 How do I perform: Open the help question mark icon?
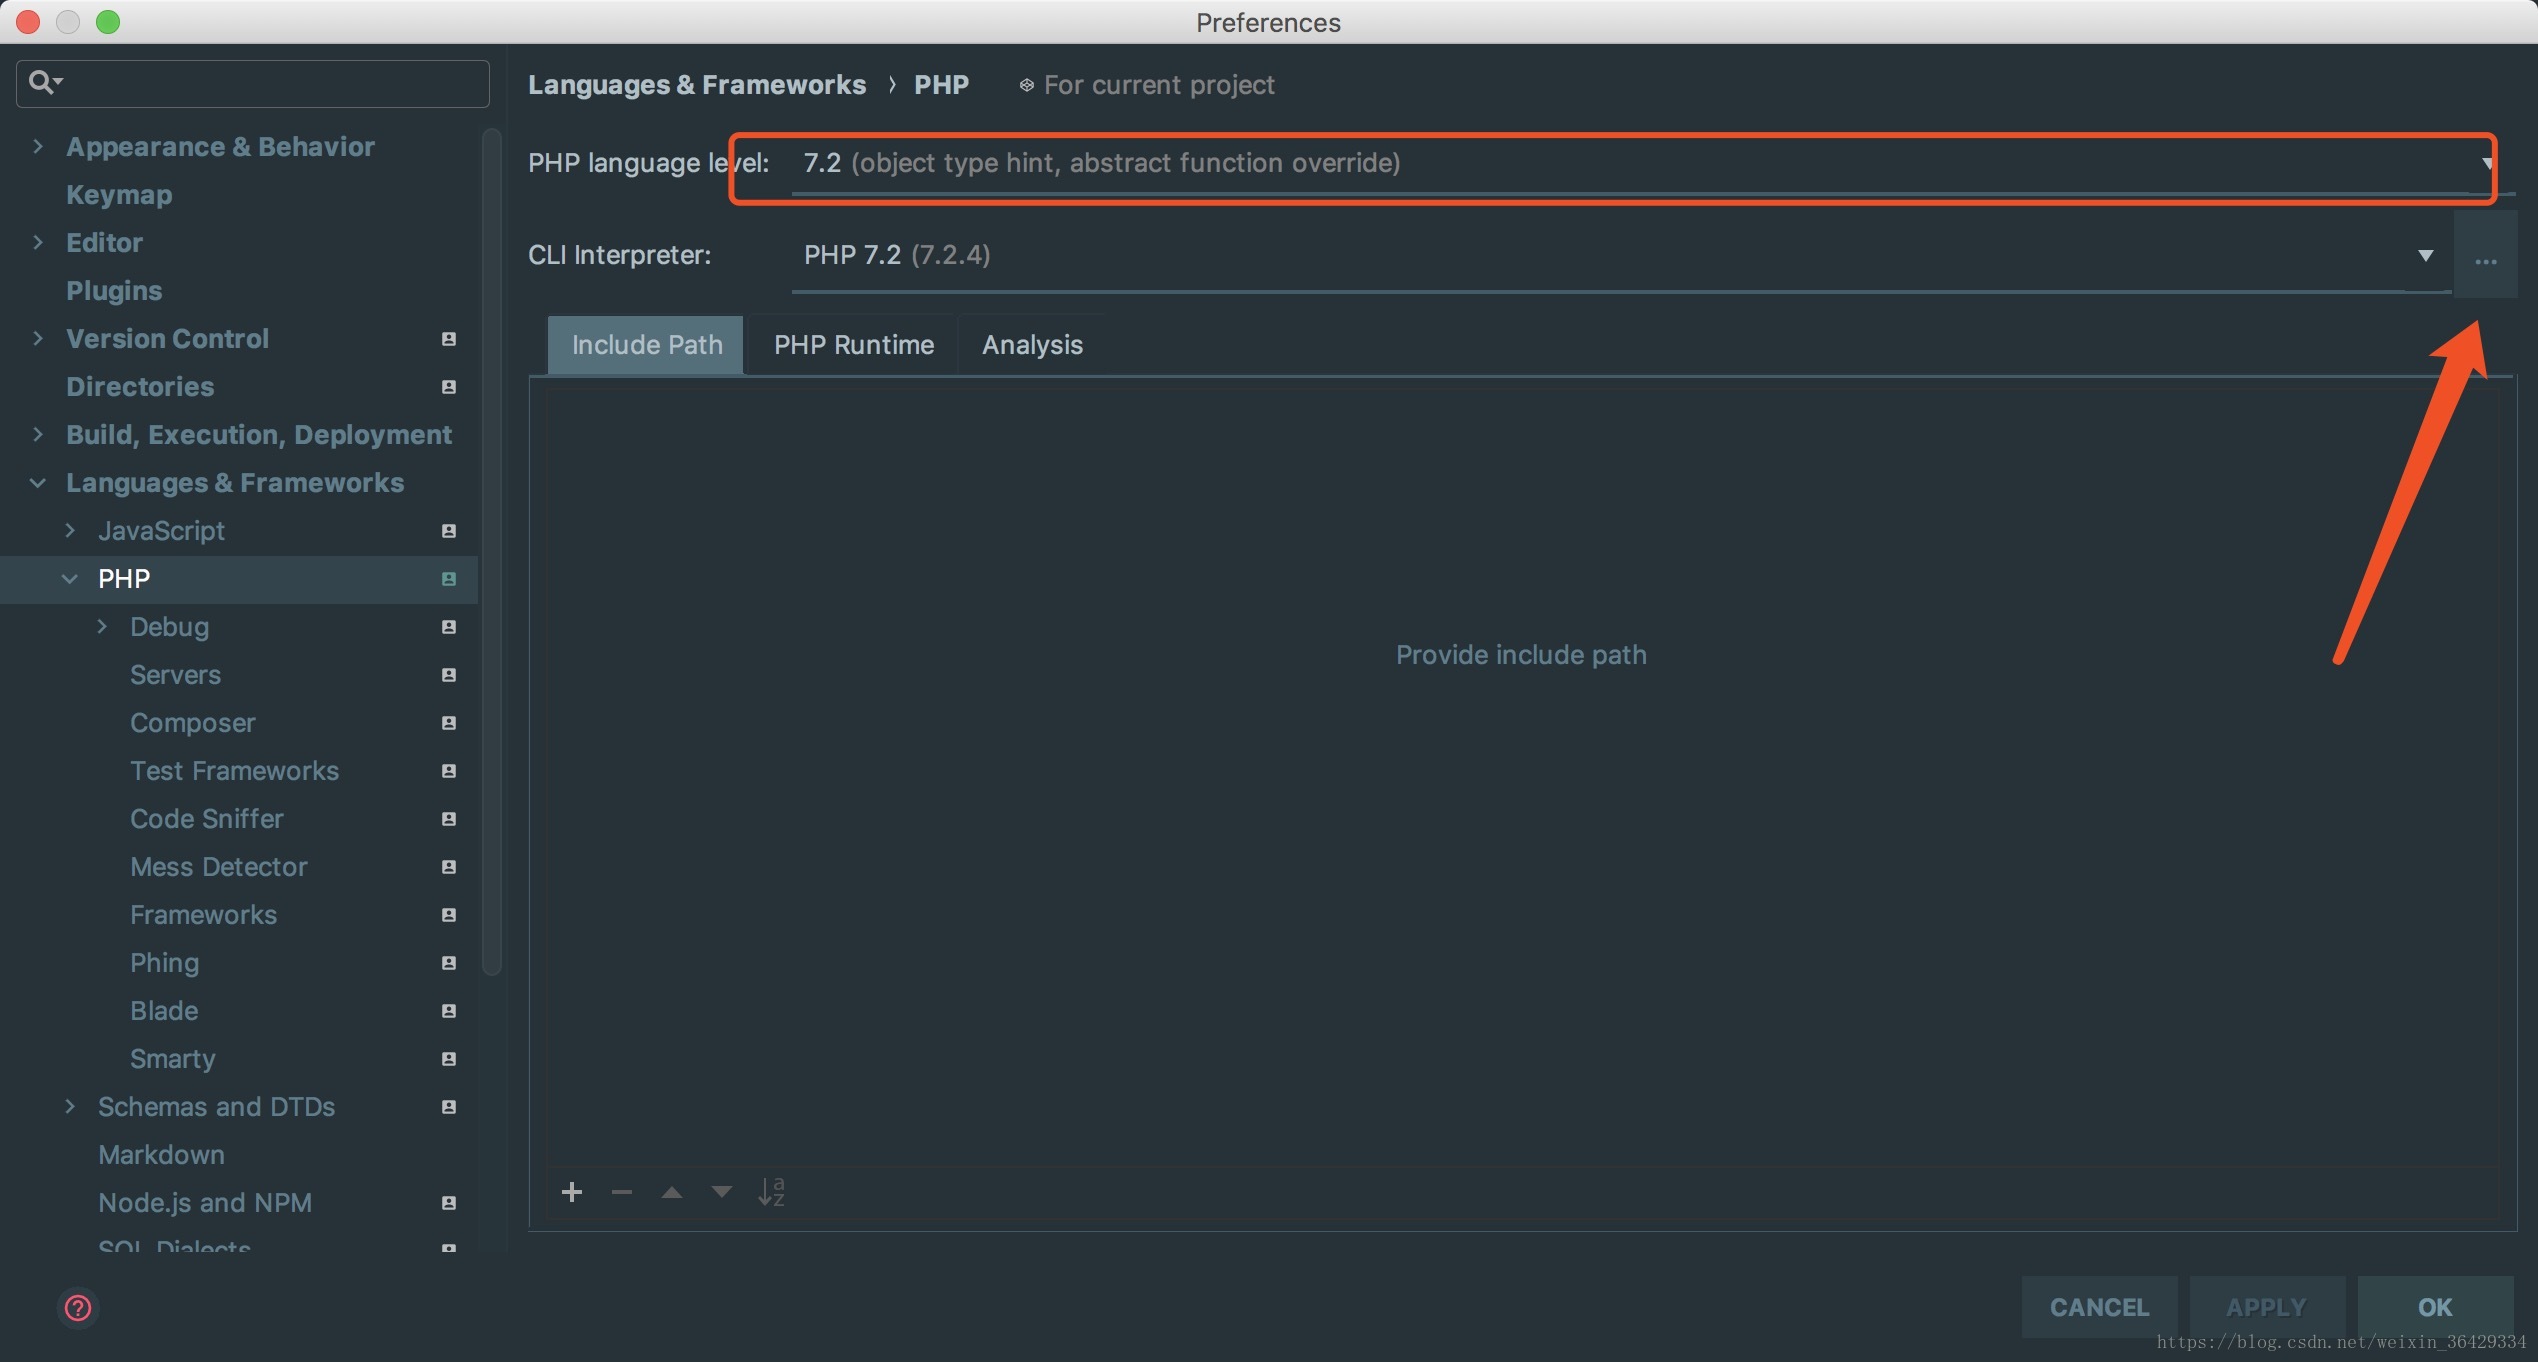tap(77, 1308)
